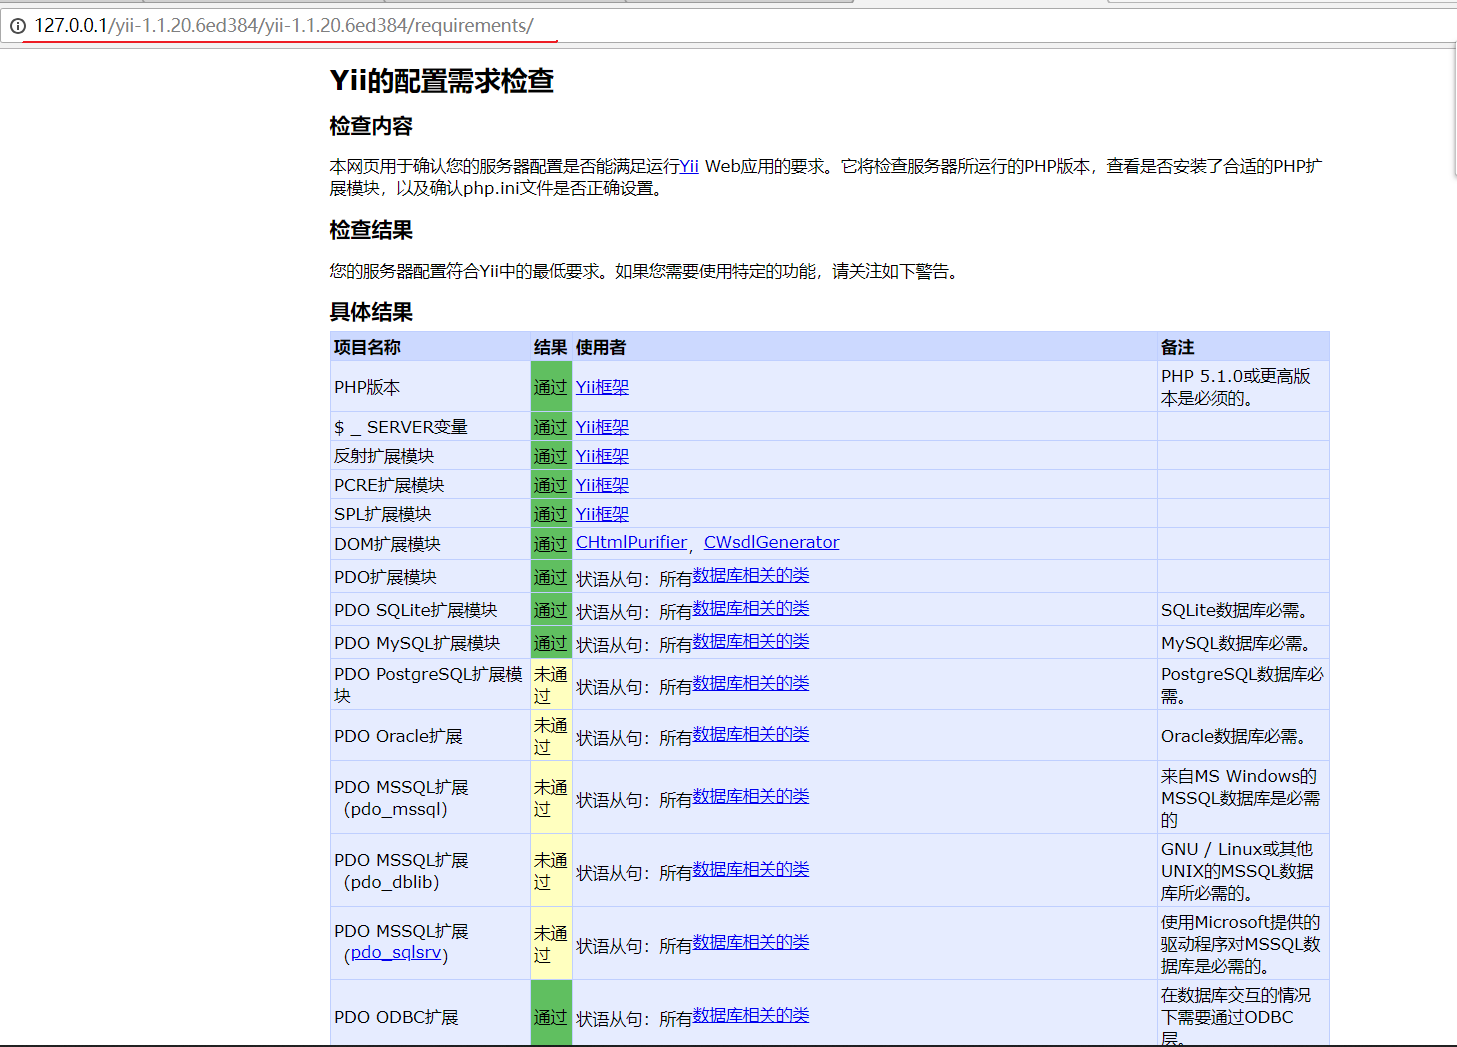Viewport: 1457px width, 1047px height.
Task: Open 数据库相关的类 link in PDO PostgreSQL row
Action: tap(751, 683)
